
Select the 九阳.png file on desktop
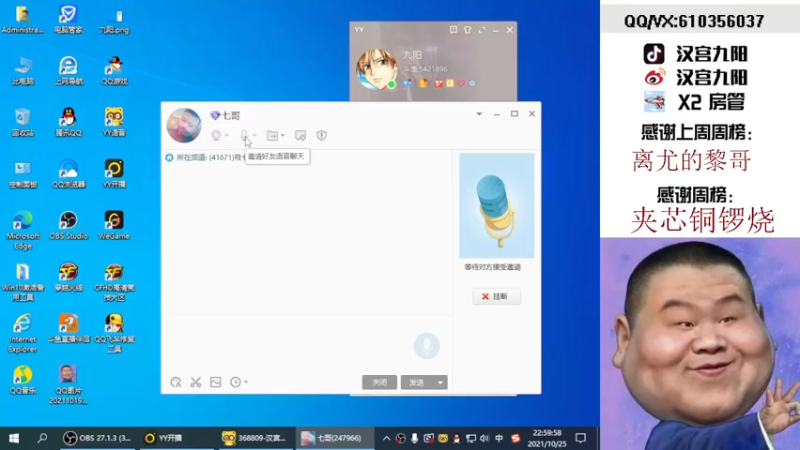tap(114, 20)
